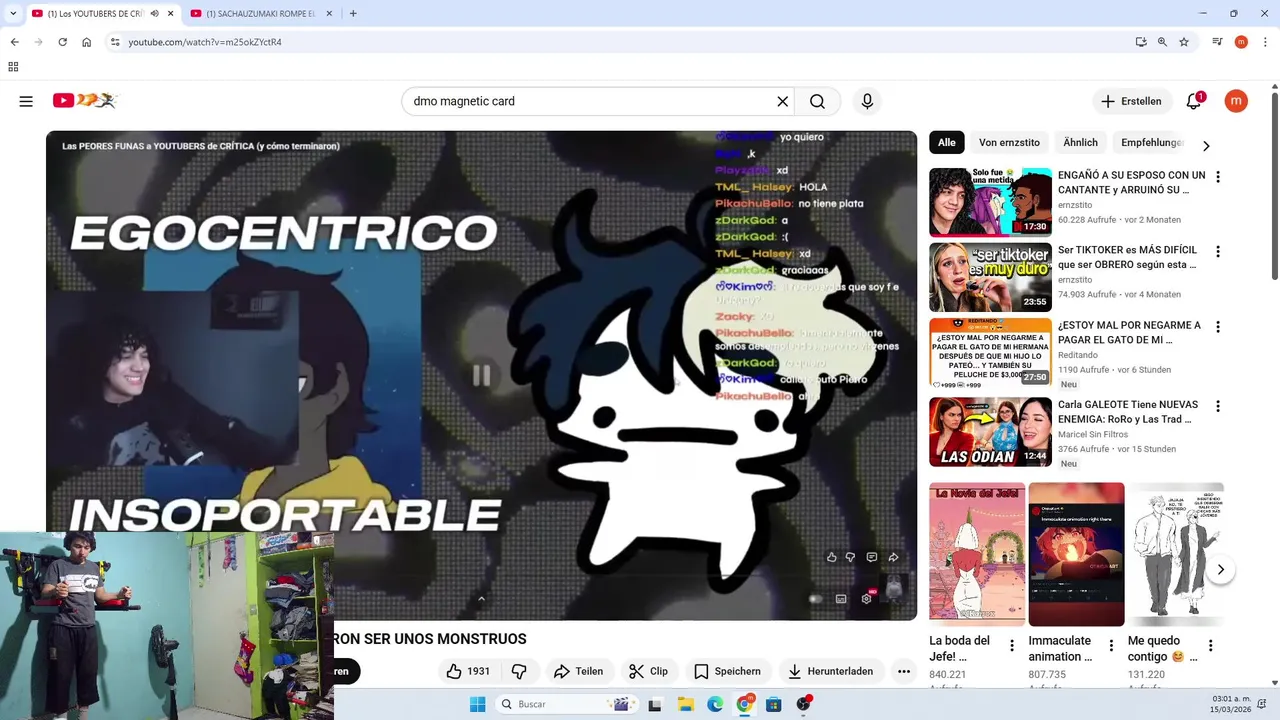
Task: Click in-video share arrow icon
Action: tap(894, 557)
